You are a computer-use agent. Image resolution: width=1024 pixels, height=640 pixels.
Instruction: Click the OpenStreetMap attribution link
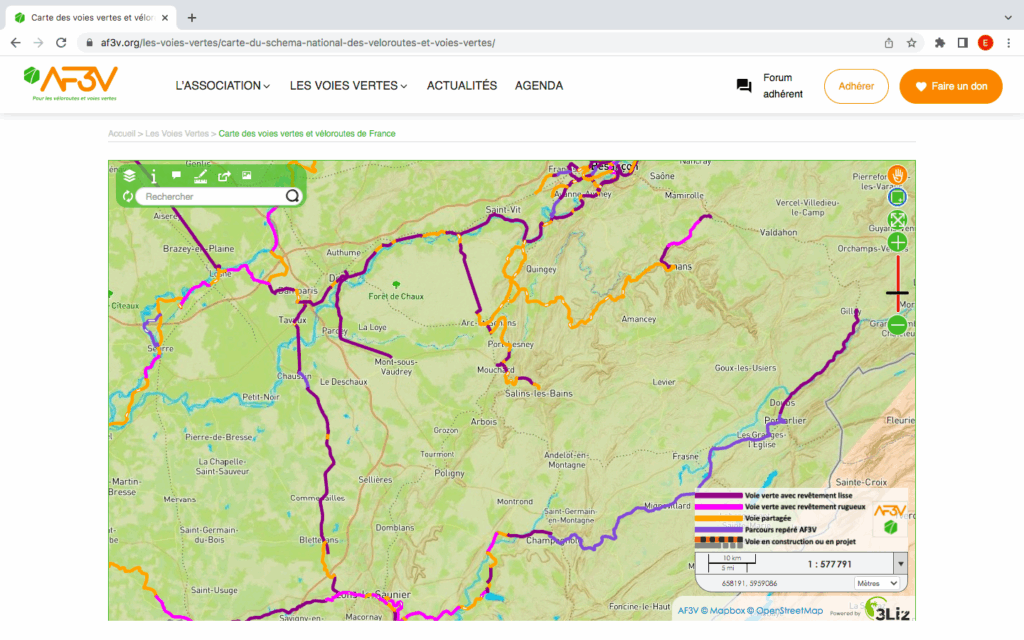pos(789,611)
